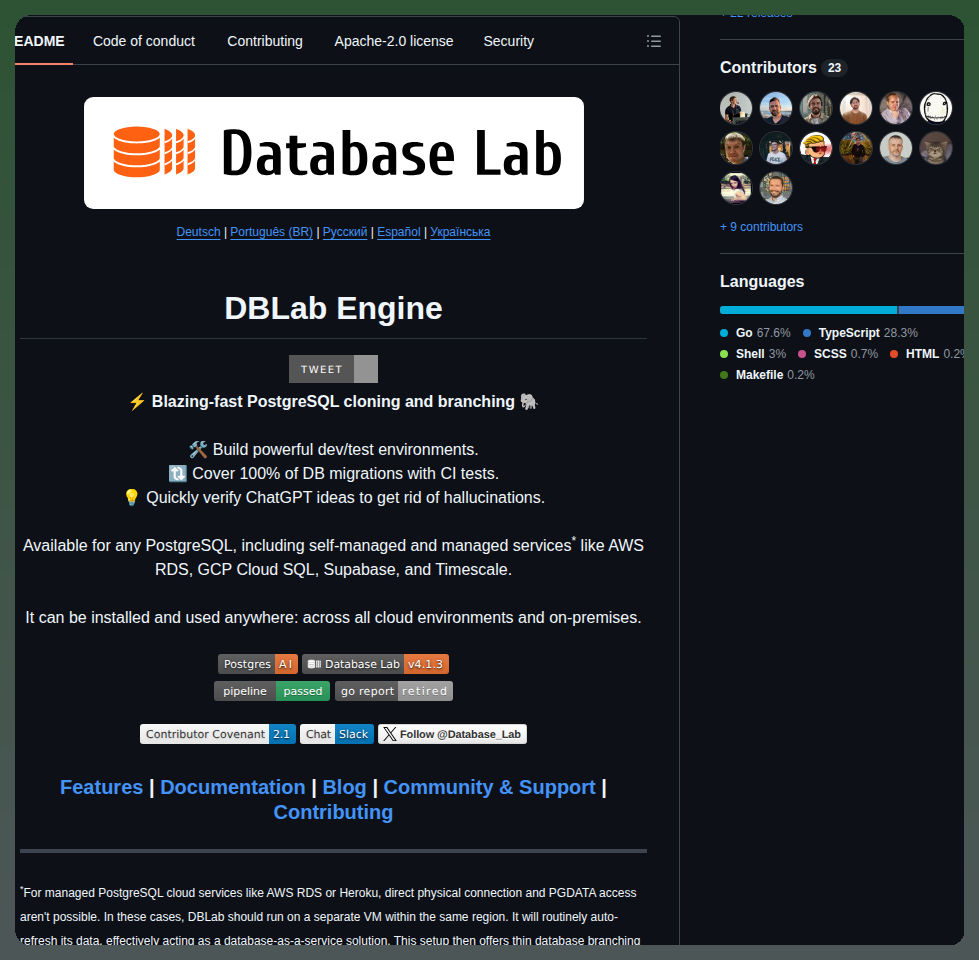The image size is (979, 960).
Task: Click the pipeline passed badge
Action: point(272,691)
